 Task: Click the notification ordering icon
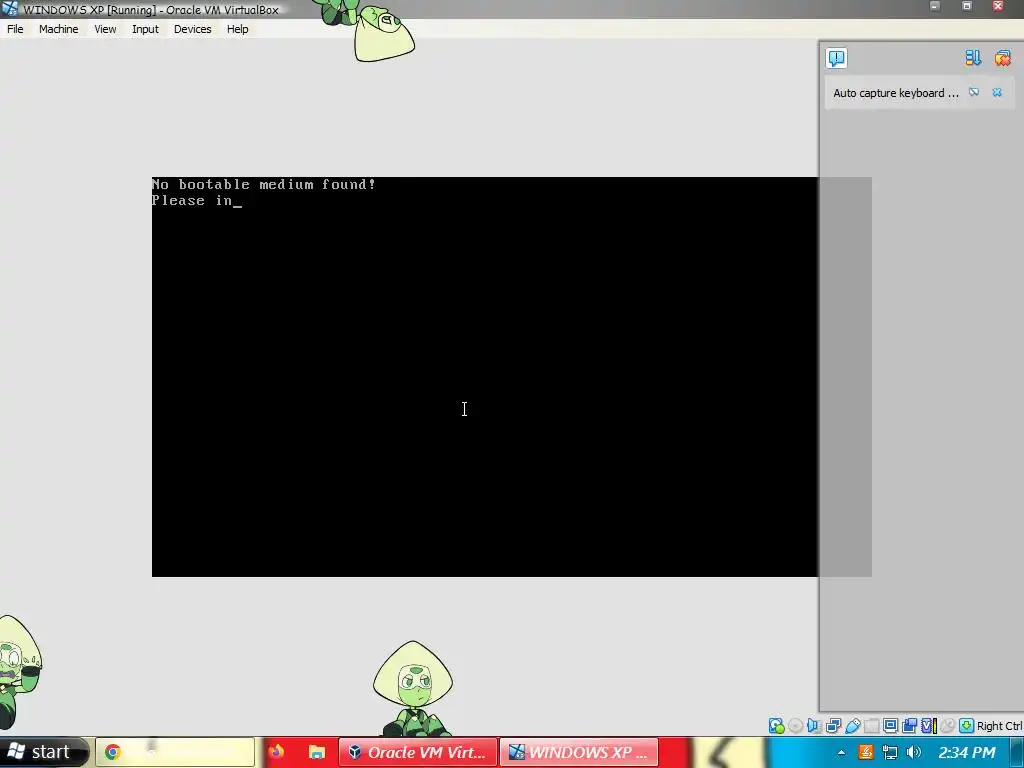(x=973, y=58)
